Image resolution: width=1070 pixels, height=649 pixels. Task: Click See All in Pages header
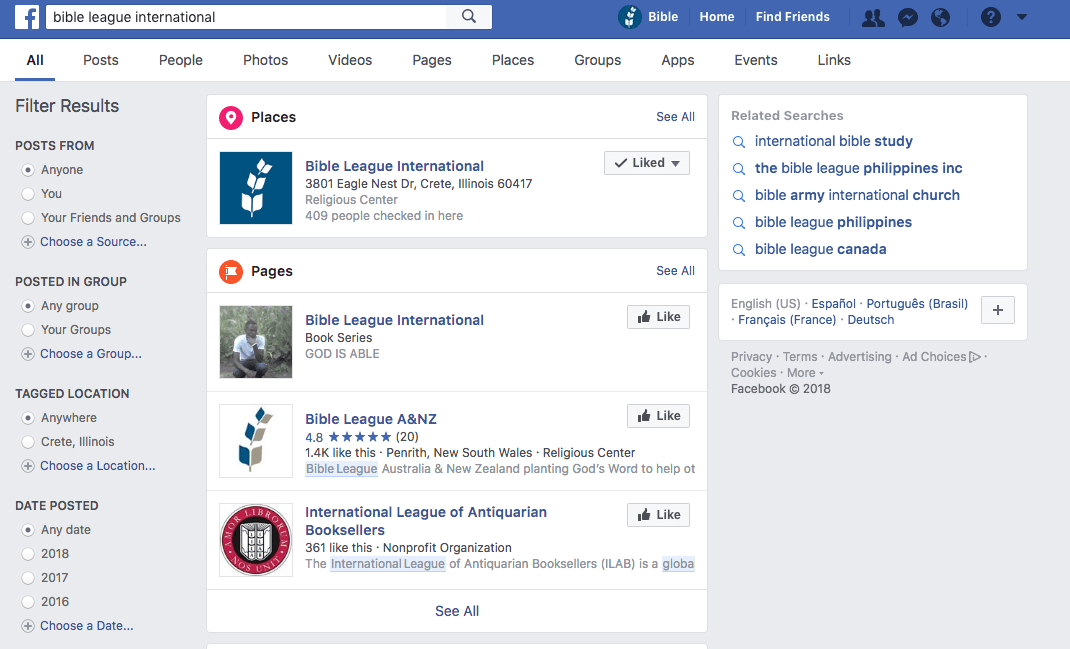click(x=676, y=271)
